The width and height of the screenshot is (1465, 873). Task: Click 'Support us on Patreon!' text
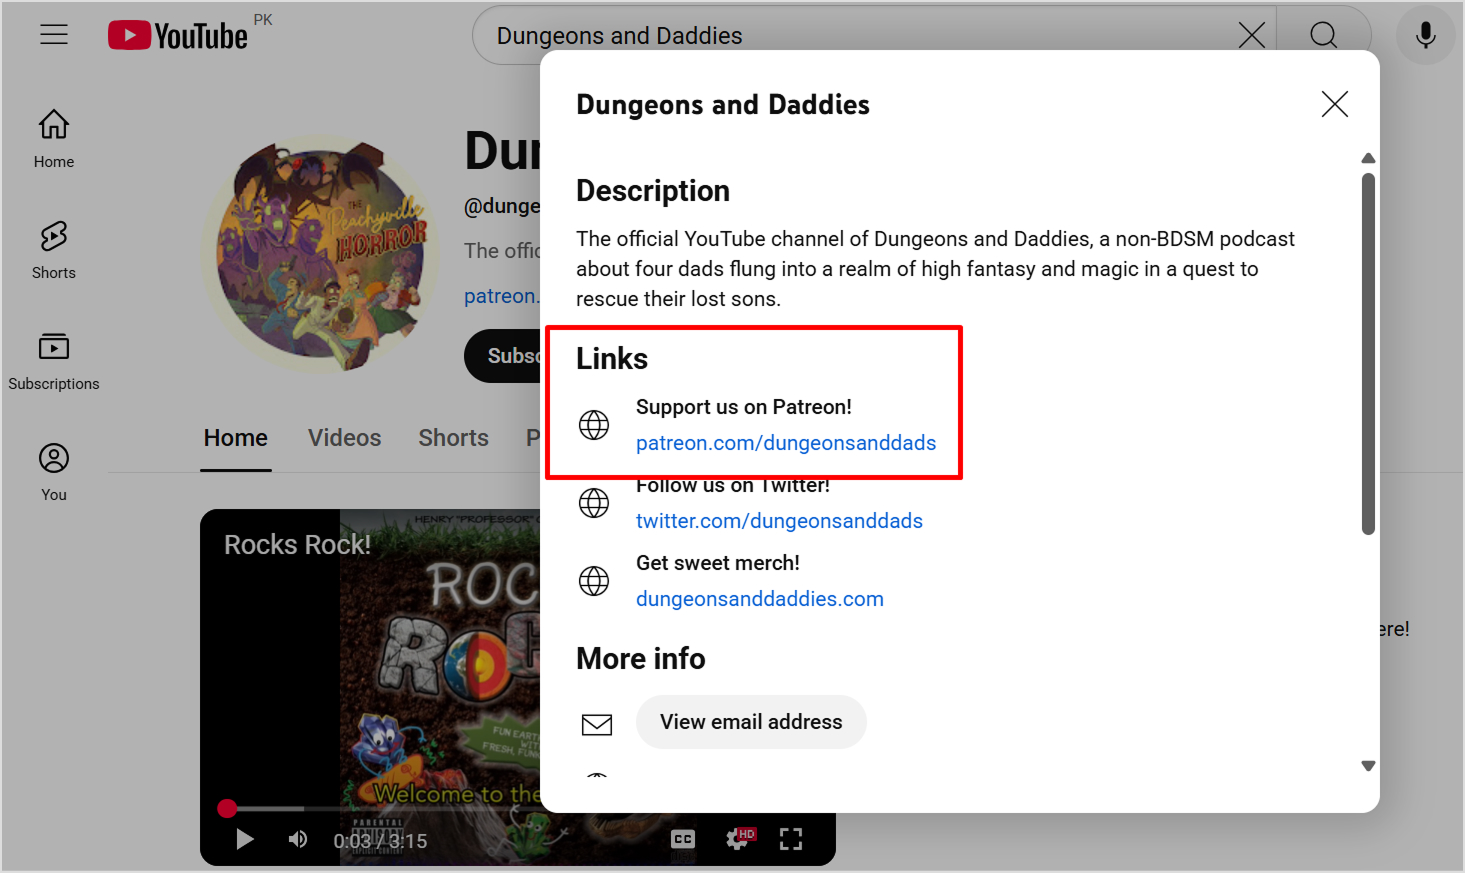744,407
